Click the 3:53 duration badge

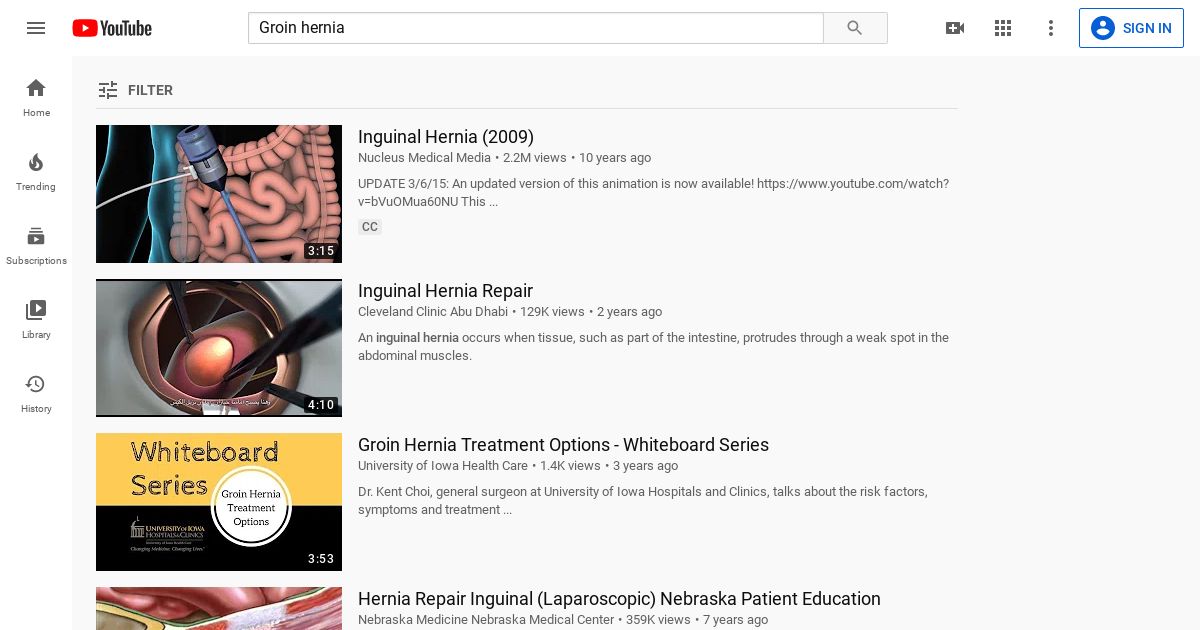click(321, 559)
